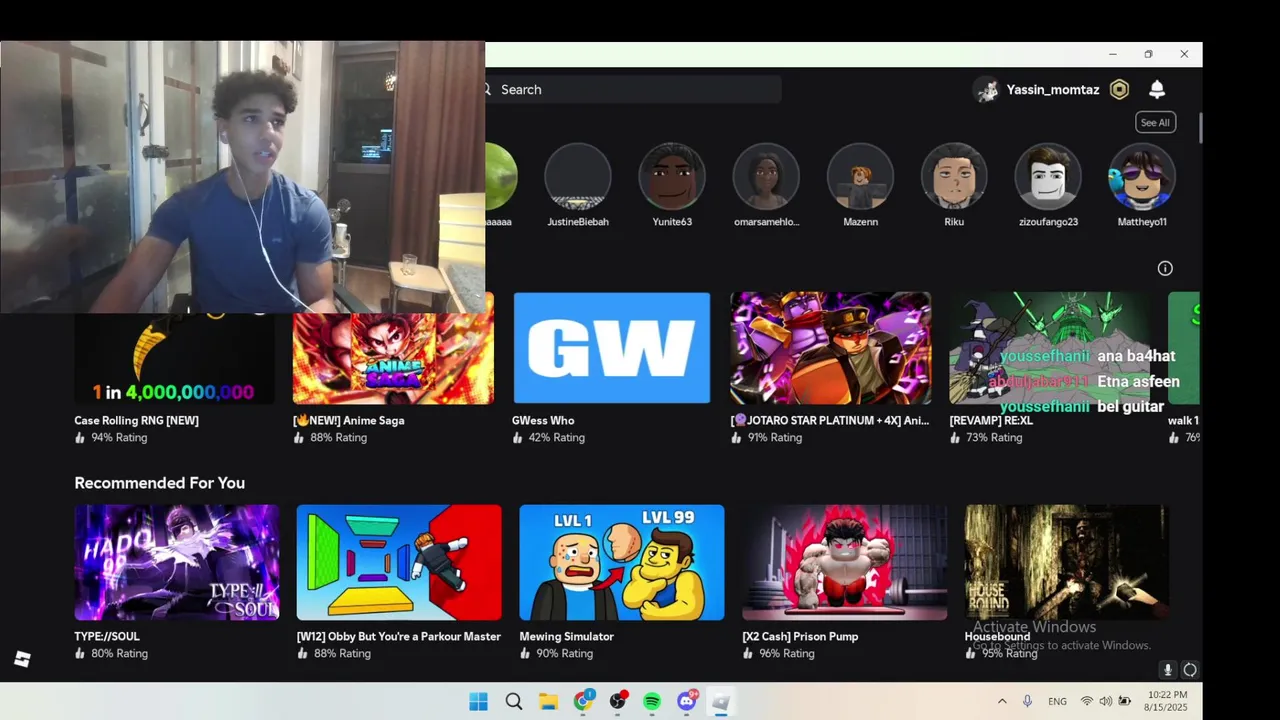1280x720 pixels.
Task: Open friend JustineBiebah's avatar
Action: [x=578, y=176]
